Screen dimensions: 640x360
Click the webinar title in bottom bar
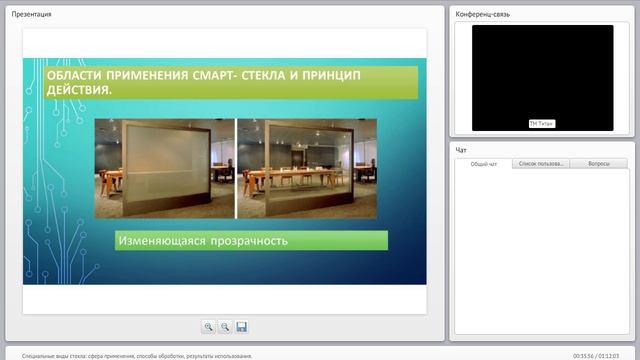[137, 356]
